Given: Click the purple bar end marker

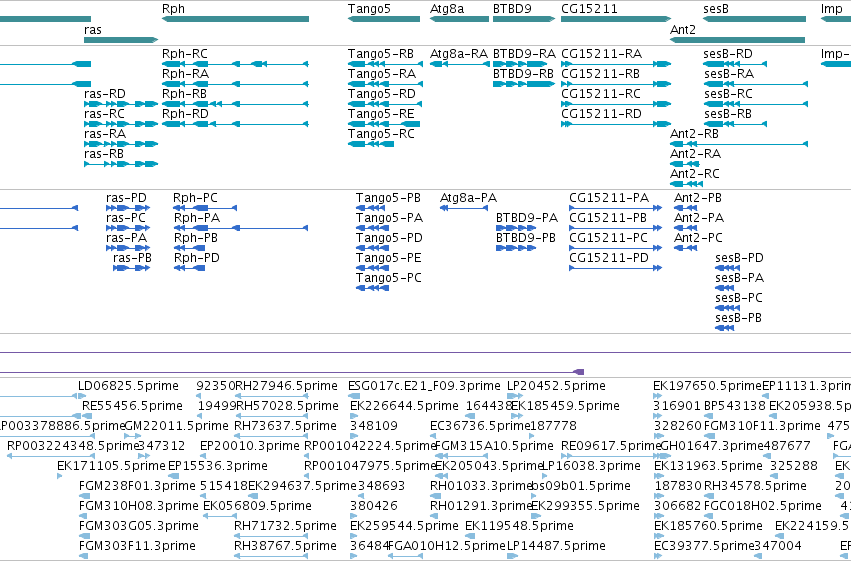Looking at the screenshot, I should [579, 372].
